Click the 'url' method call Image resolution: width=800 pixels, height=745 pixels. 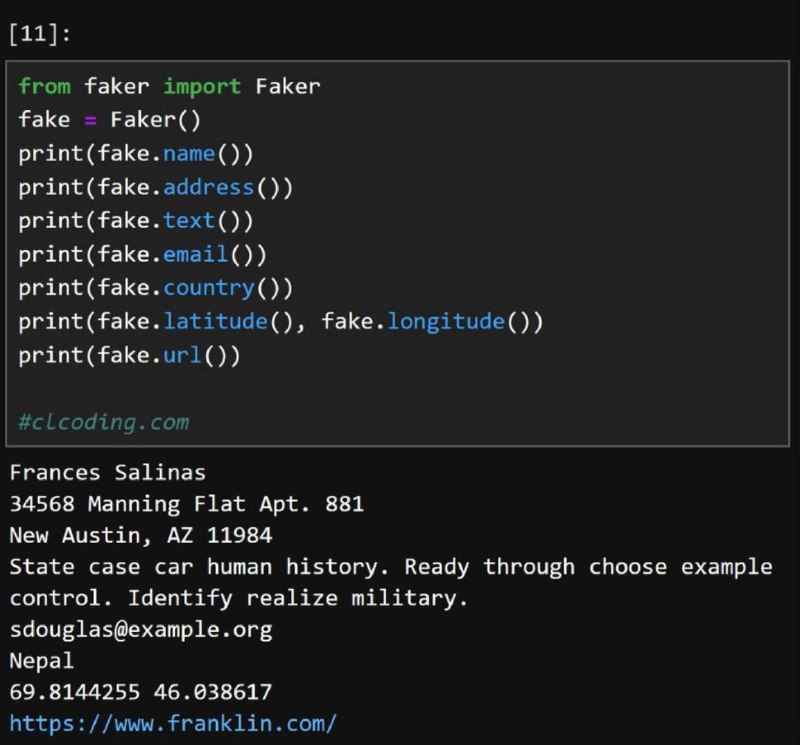point(182,355)
